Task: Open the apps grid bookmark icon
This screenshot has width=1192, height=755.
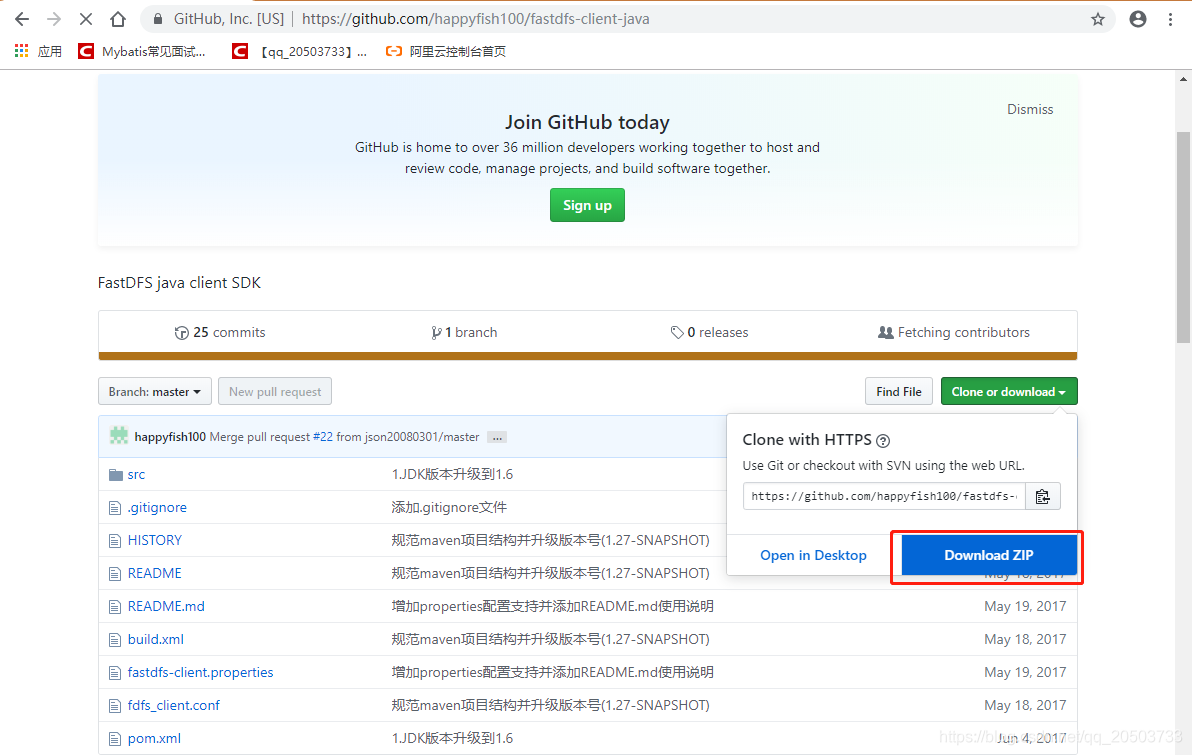Action: point(21,51)
